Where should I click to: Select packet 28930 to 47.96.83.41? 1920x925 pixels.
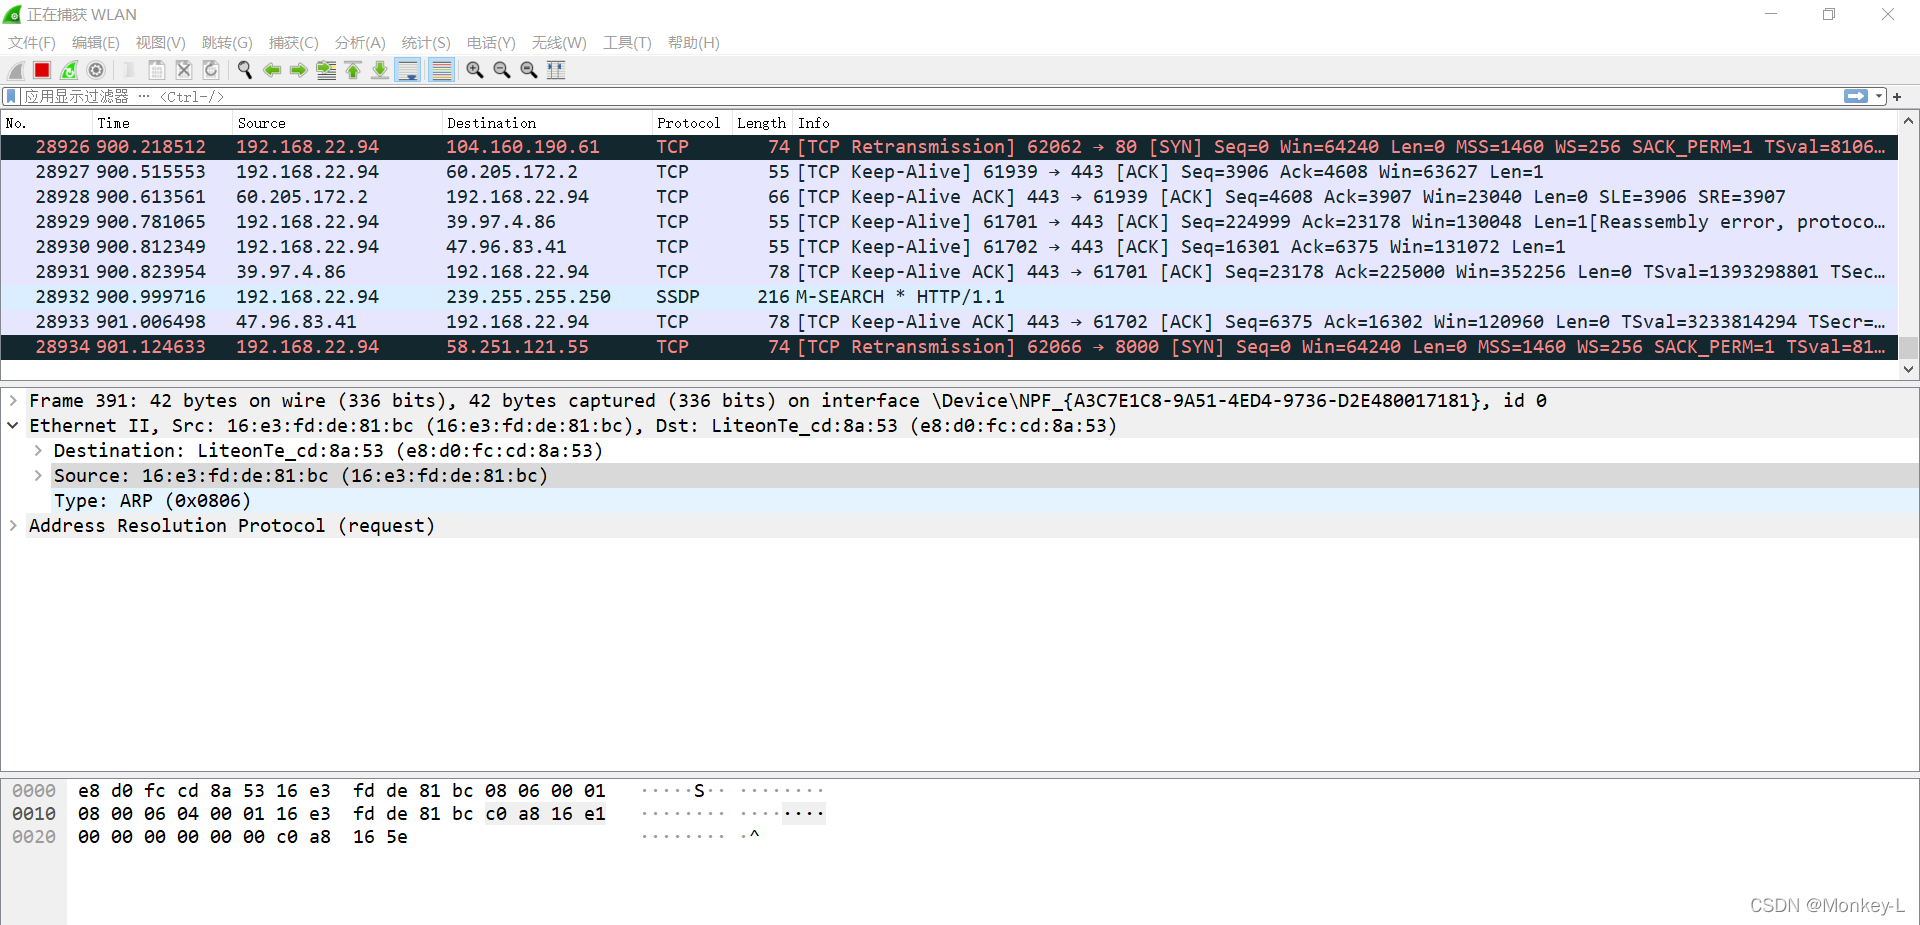(949, 247)
